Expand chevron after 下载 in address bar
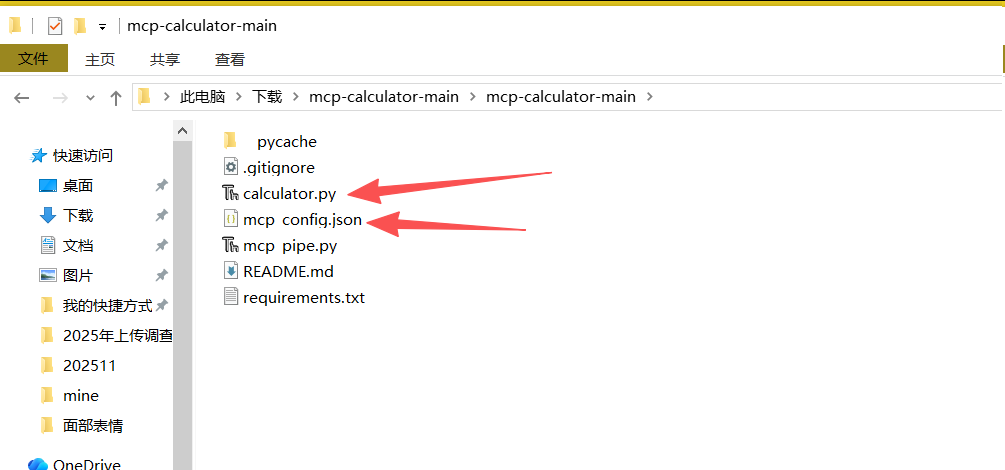The width and height of the screenshot is (1005, 470). pyautogui.click(x=295, y=97)
